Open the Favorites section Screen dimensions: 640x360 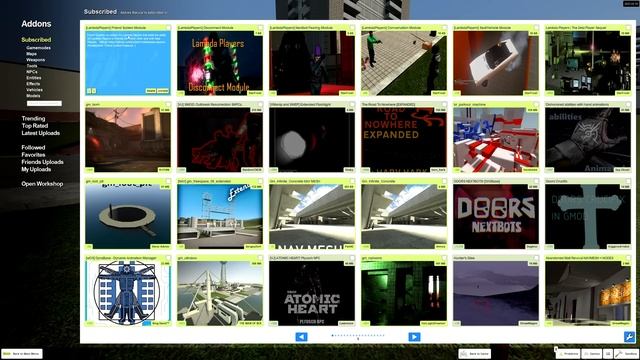coord(33,155)
